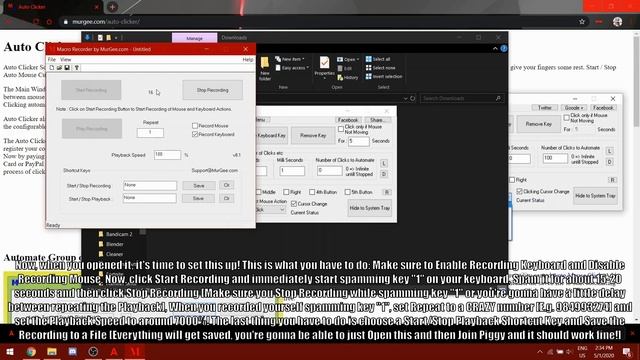This screenshot has width=640, height=360.
Task: Click the Explorer address bar refresh icon
Action: (x=413, y=98)
